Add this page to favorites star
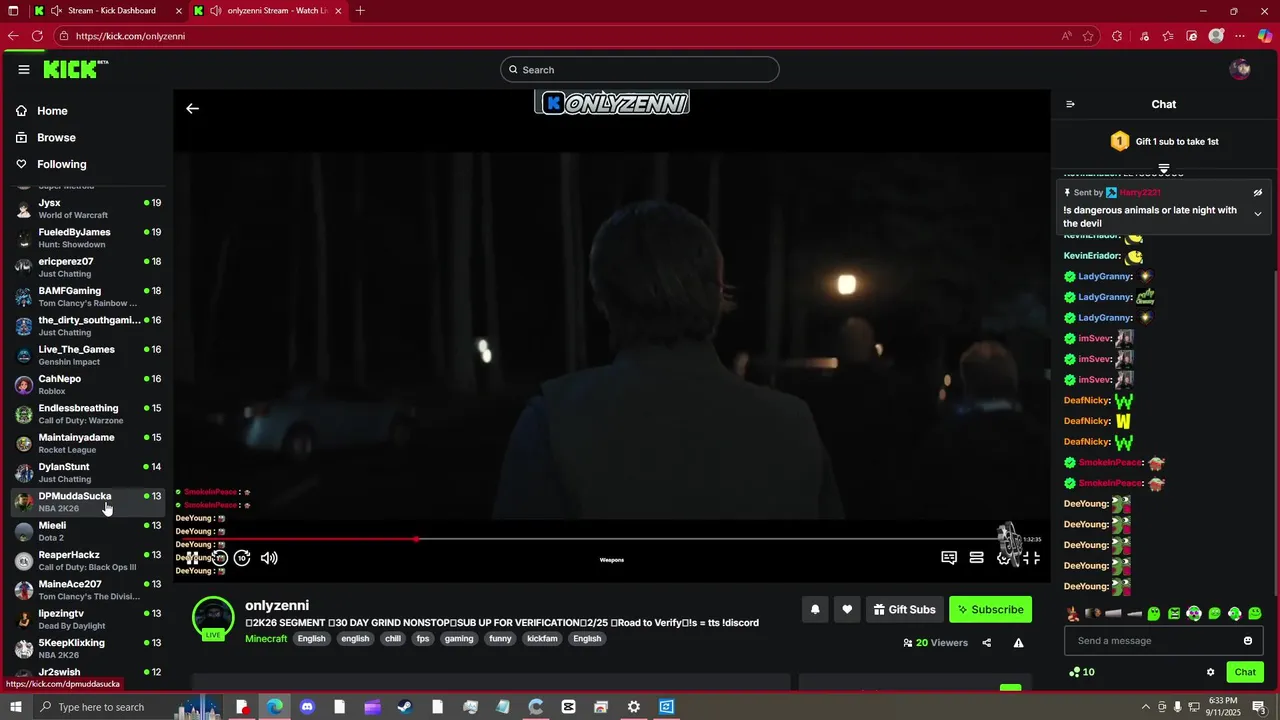Image resolution: width=1280 pixels, height=720 pixels. coord(1088,36)
